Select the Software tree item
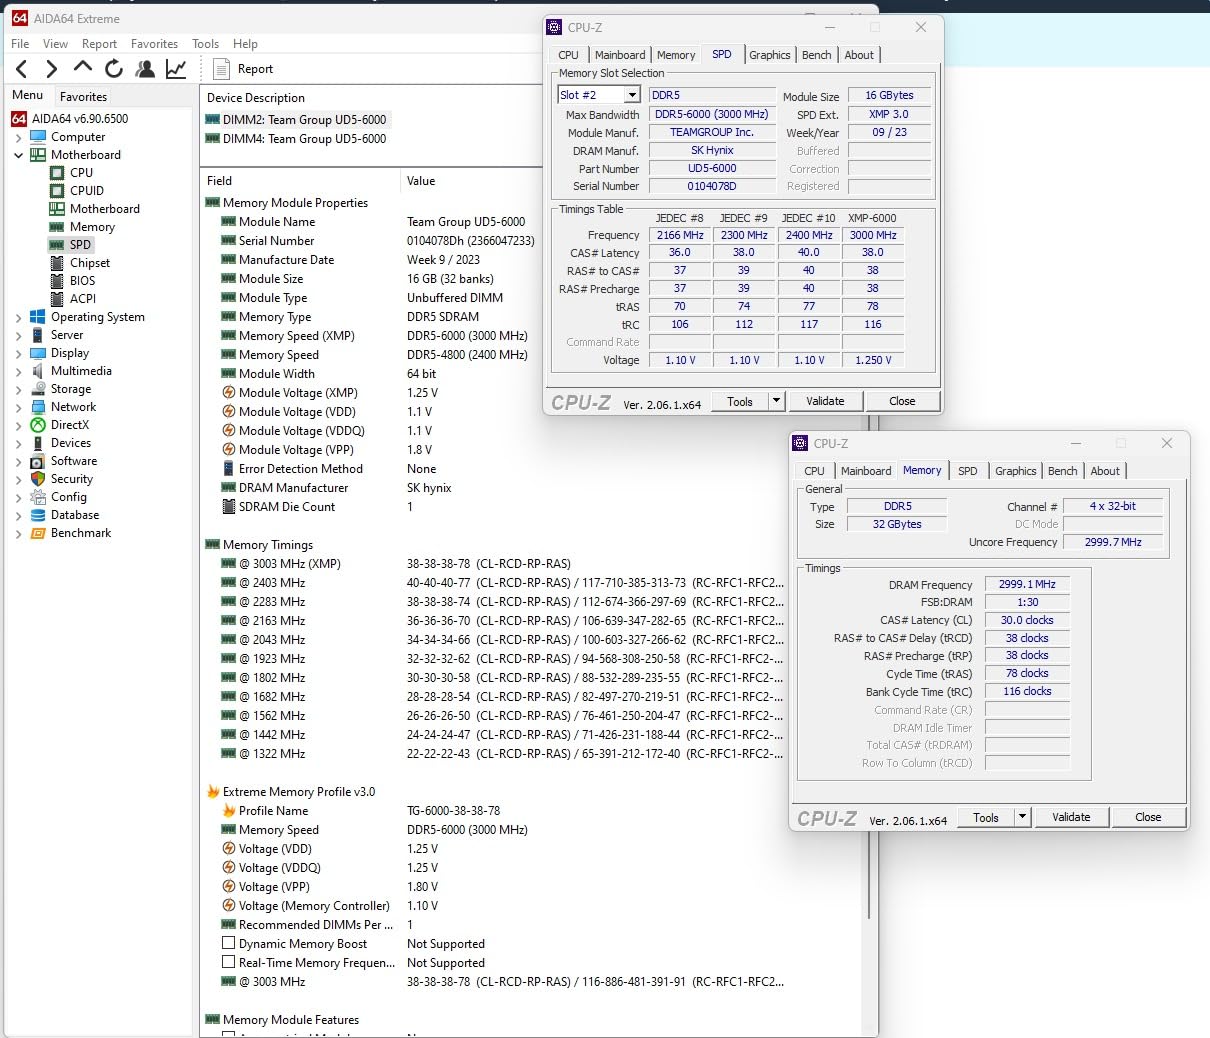This screenshot has width=1210, height=1038. tap(74, 461)
